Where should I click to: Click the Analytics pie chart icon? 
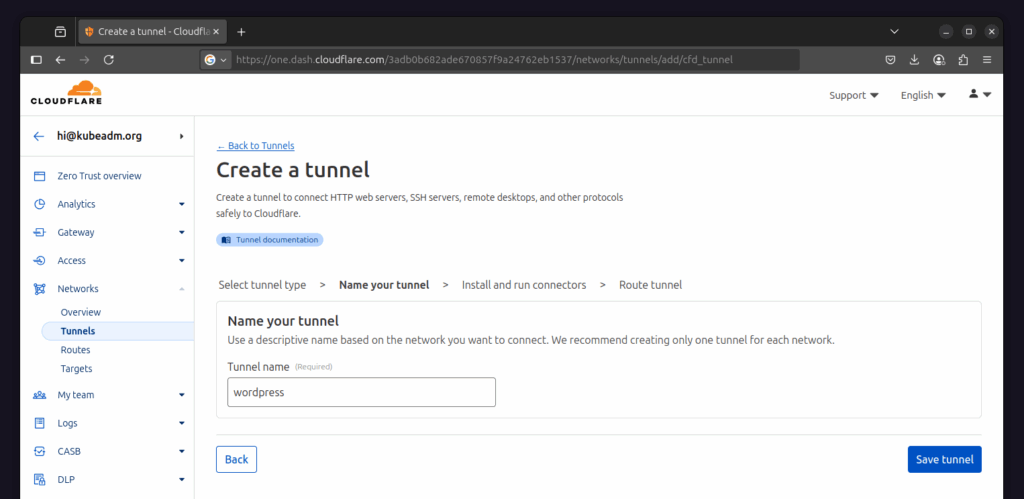coord(39,204)
